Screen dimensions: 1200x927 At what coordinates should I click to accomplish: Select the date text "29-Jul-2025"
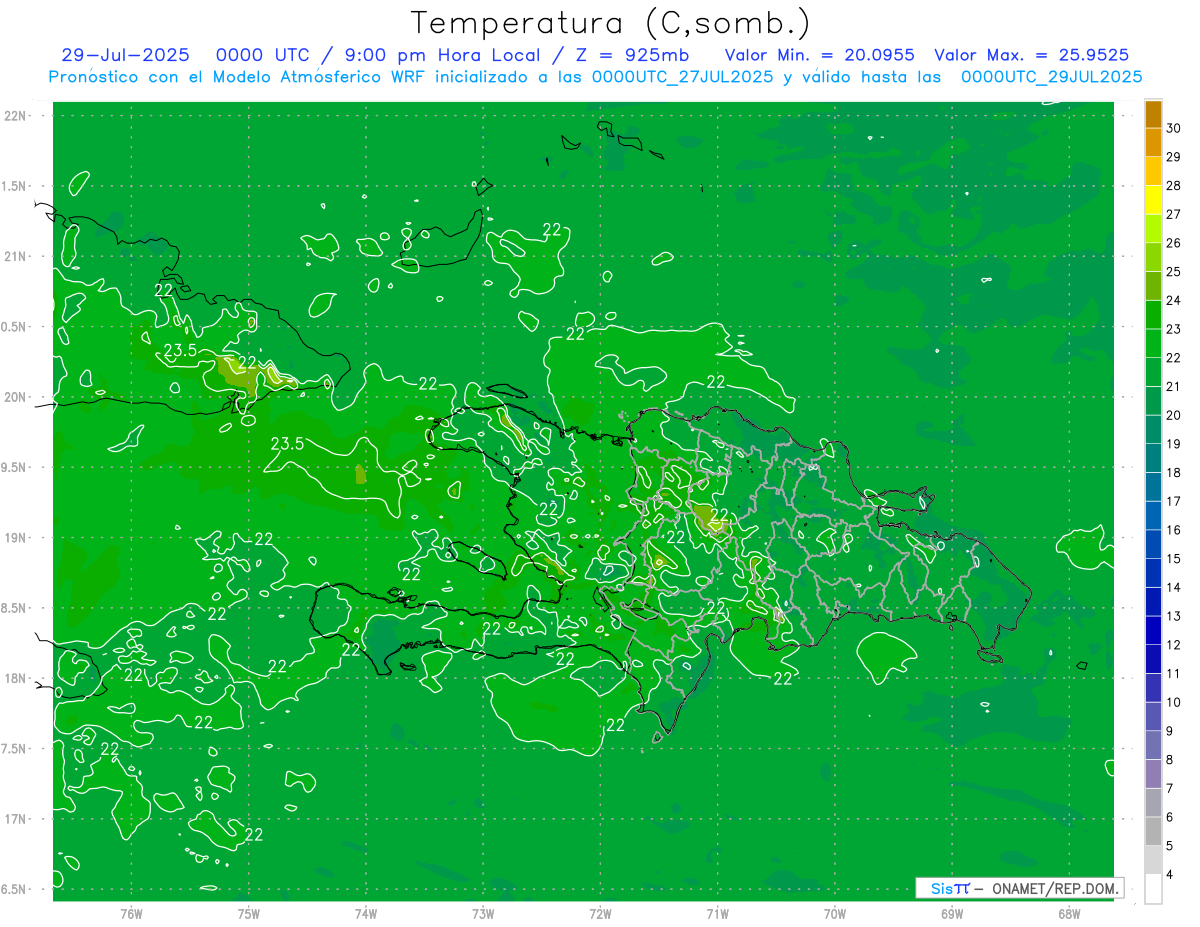tap(125, 55)
